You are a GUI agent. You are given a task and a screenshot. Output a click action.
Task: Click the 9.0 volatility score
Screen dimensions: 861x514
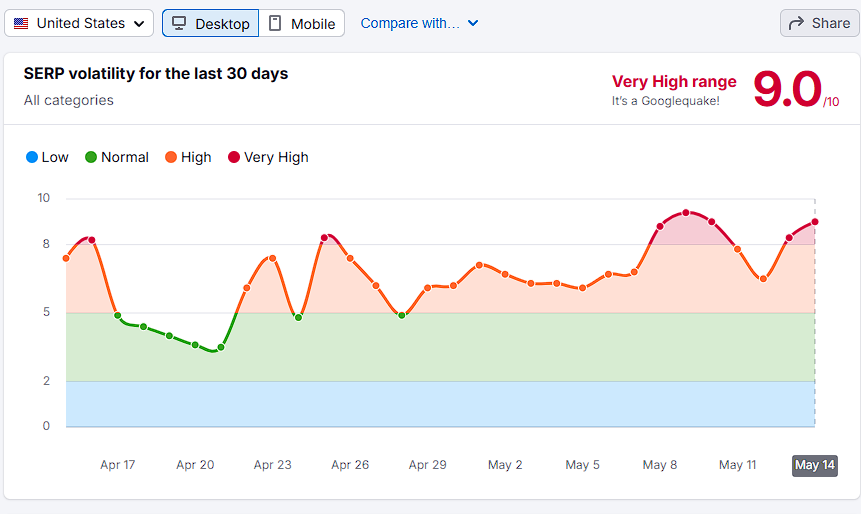pyautogui.click(x=787, y=88)
